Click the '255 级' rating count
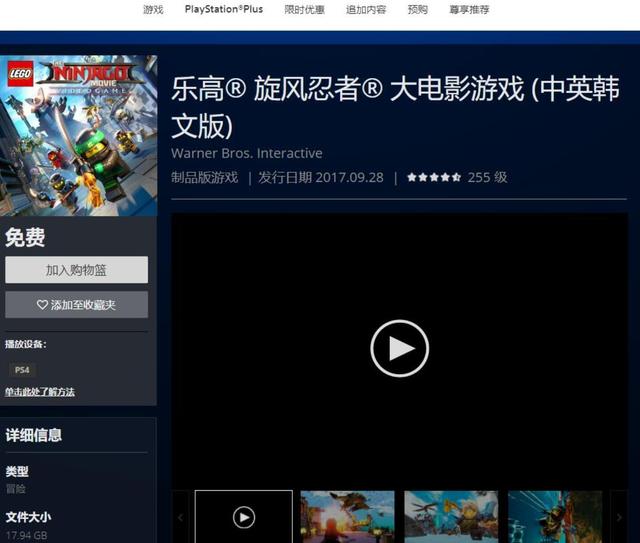The height and width of the screenshot is (543, 640). coord(487,177)
